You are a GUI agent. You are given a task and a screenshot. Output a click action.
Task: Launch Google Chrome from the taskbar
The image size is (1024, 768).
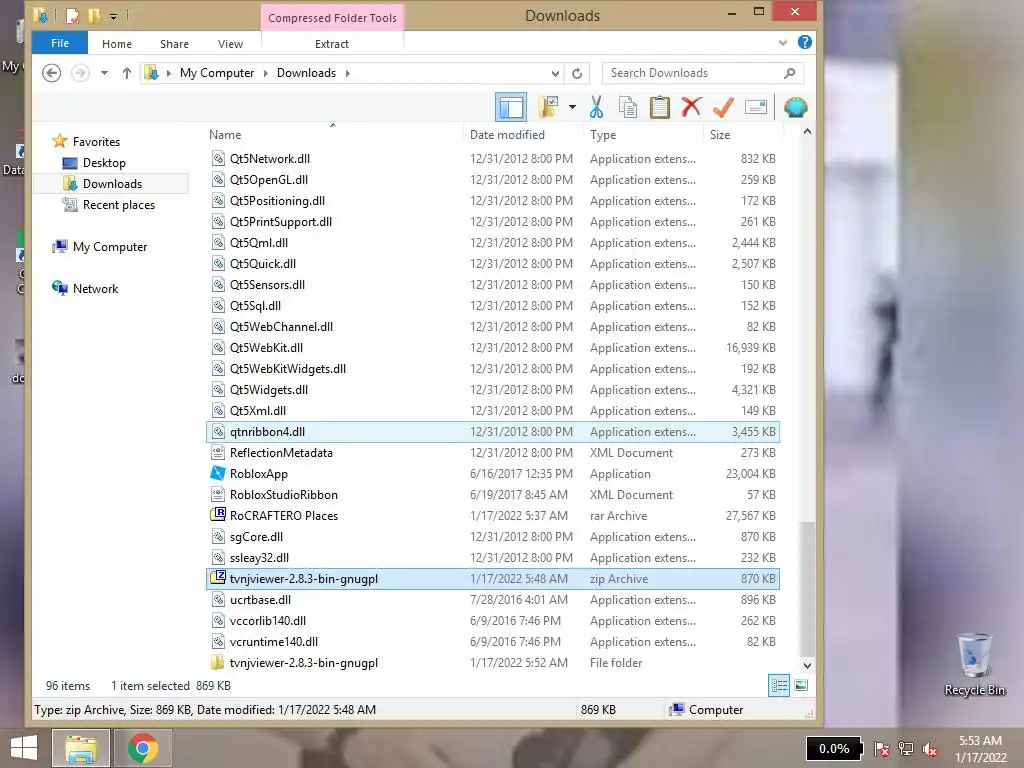coord(143,748)
